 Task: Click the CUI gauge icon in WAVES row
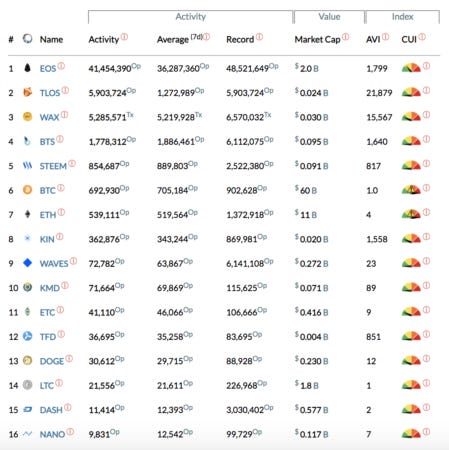(x=411, y=263)
